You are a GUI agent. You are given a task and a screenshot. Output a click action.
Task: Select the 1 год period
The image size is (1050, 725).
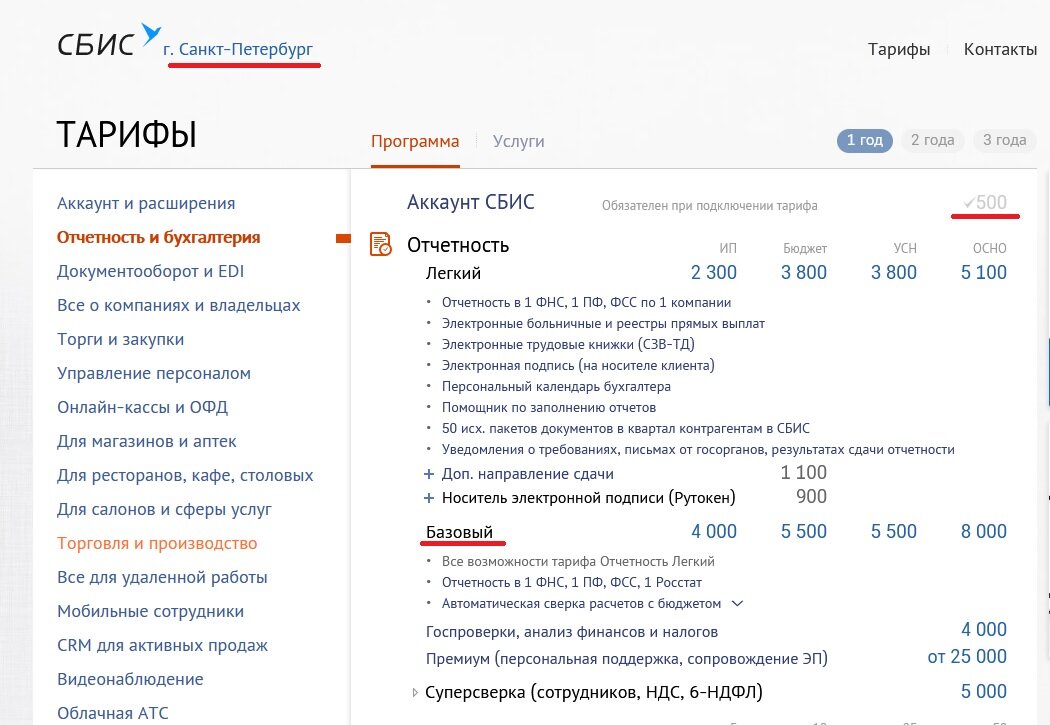coord(865,141)
